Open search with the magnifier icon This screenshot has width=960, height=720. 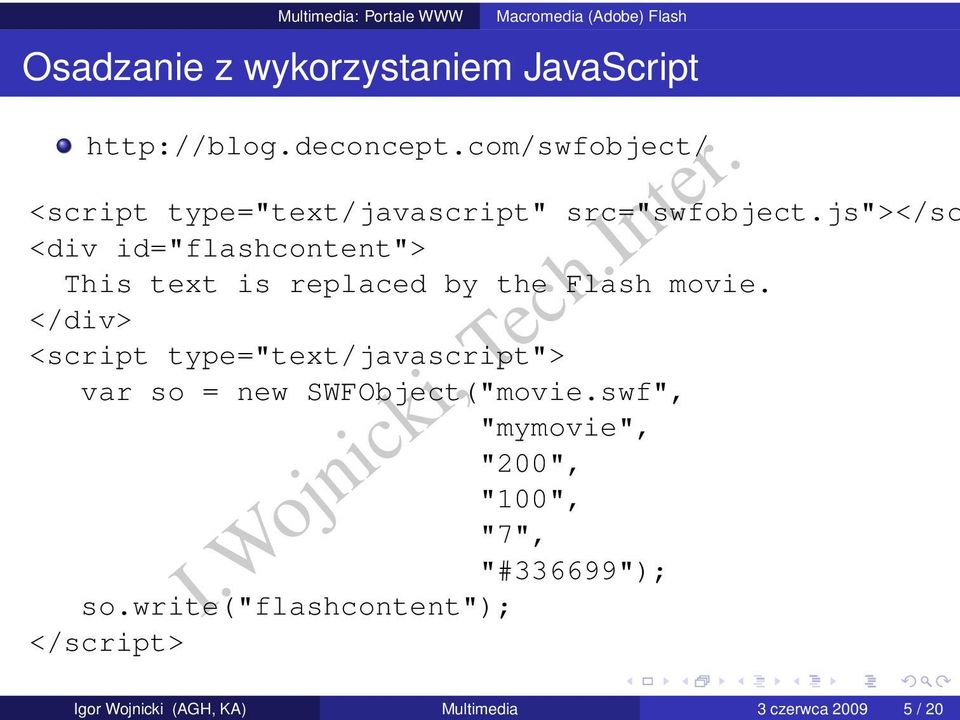pos(926,682)
